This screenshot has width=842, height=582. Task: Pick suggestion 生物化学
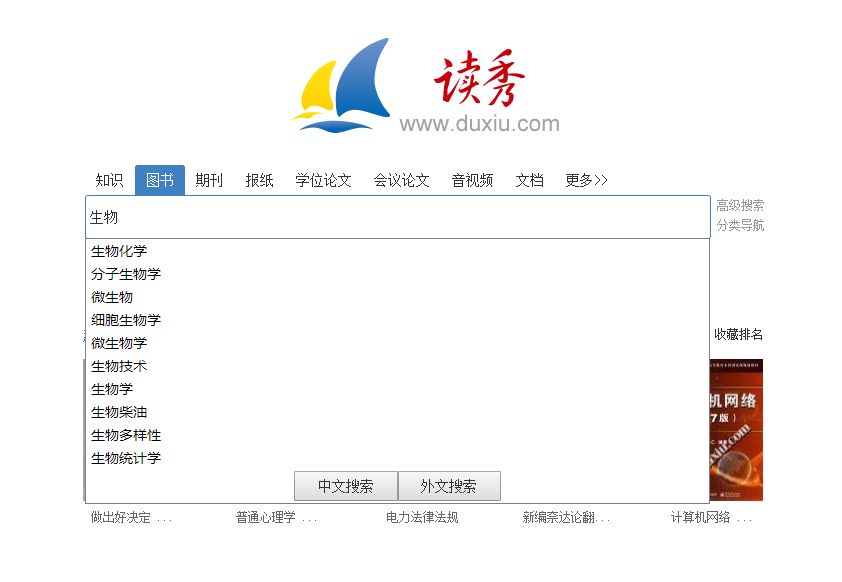(x=397, y=251)
